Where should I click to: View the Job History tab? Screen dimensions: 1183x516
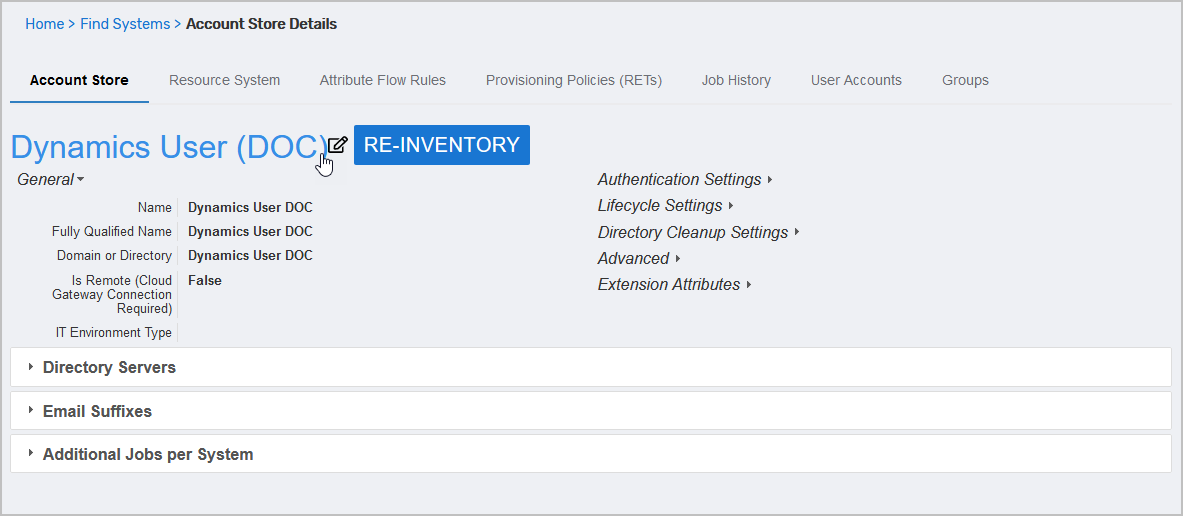pyautogui.click(x=735, y=80)
